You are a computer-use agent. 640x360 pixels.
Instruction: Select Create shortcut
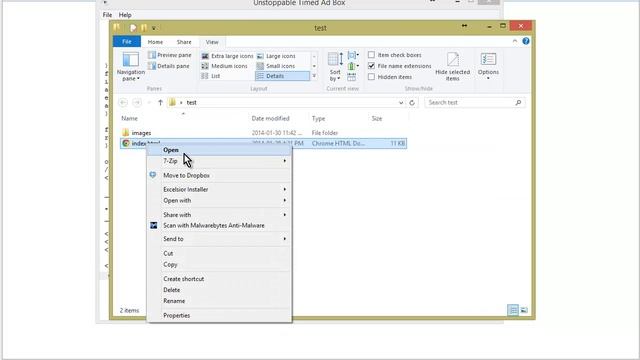click(x=220, y=279)
